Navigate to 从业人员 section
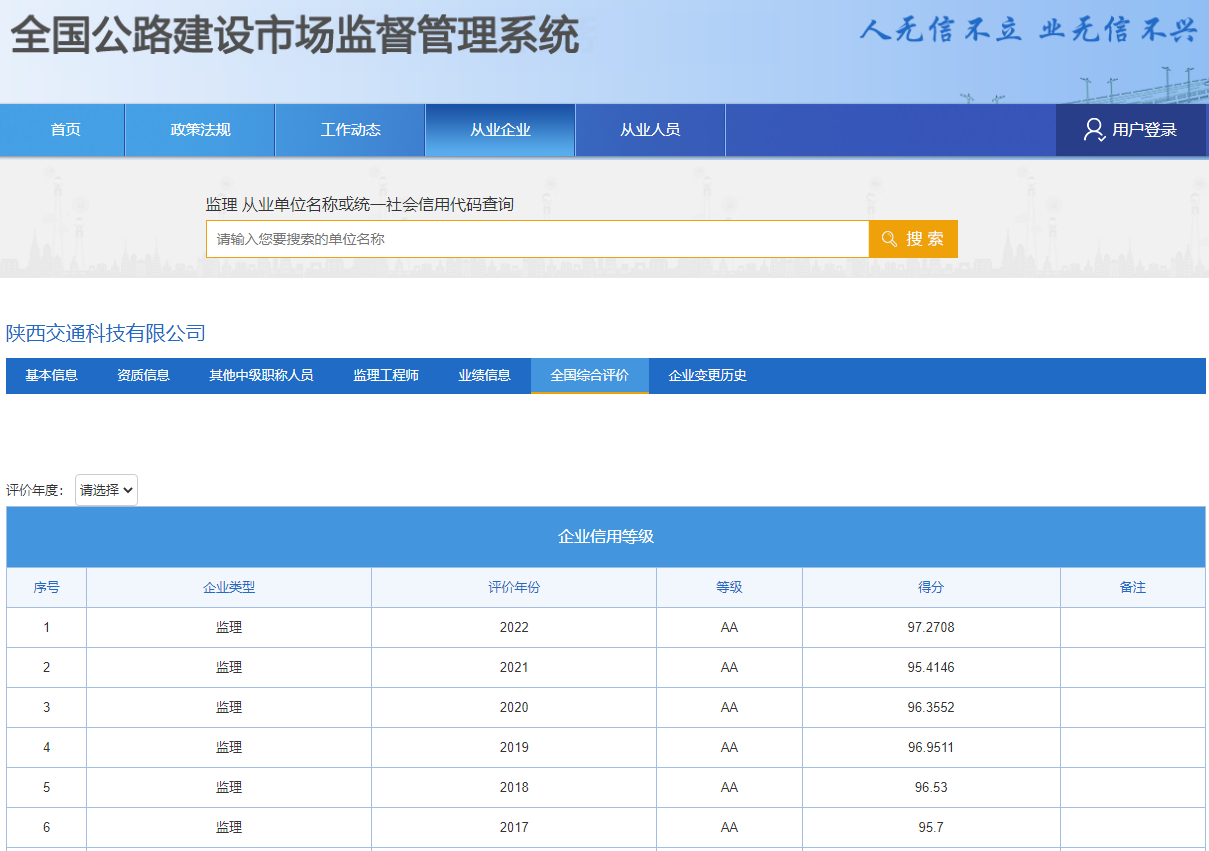 [x=650, y=130]
